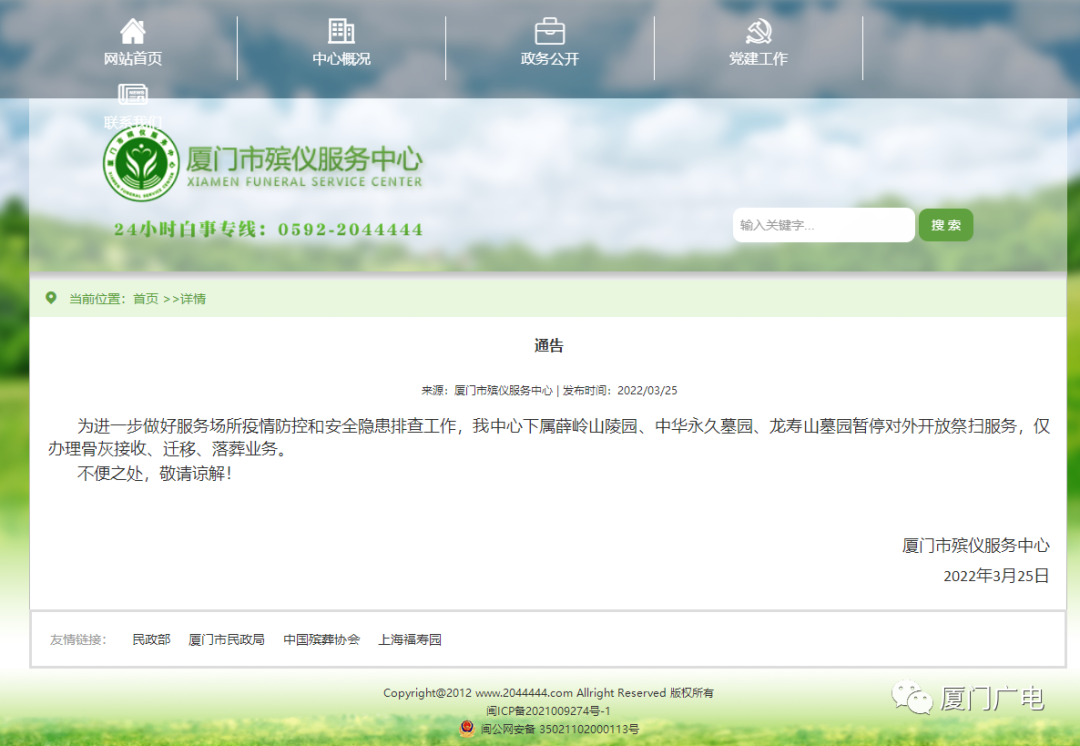
Task: Click the party emblem icon for 党建工作
Action: 758,31
